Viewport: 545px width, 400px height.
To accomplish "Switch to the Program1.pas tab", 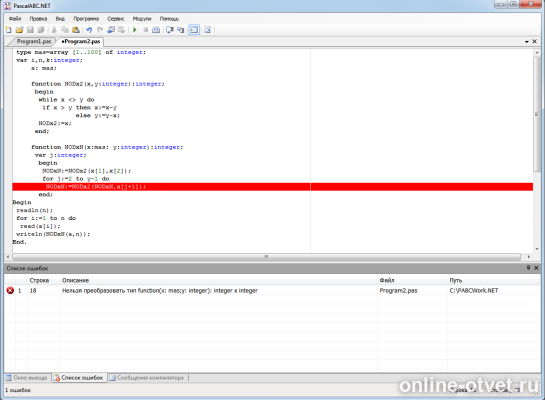I will click(x=34, y=41).
